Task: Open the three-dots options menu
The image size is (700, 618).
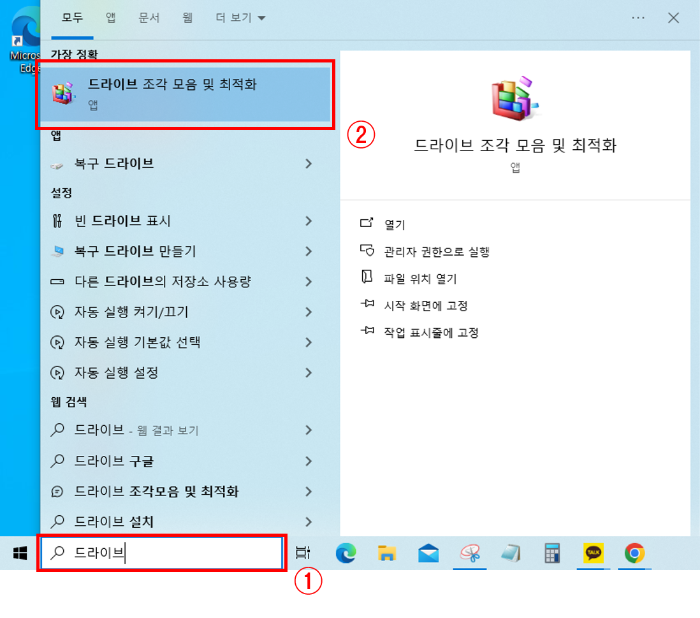Action: point(638,18)
